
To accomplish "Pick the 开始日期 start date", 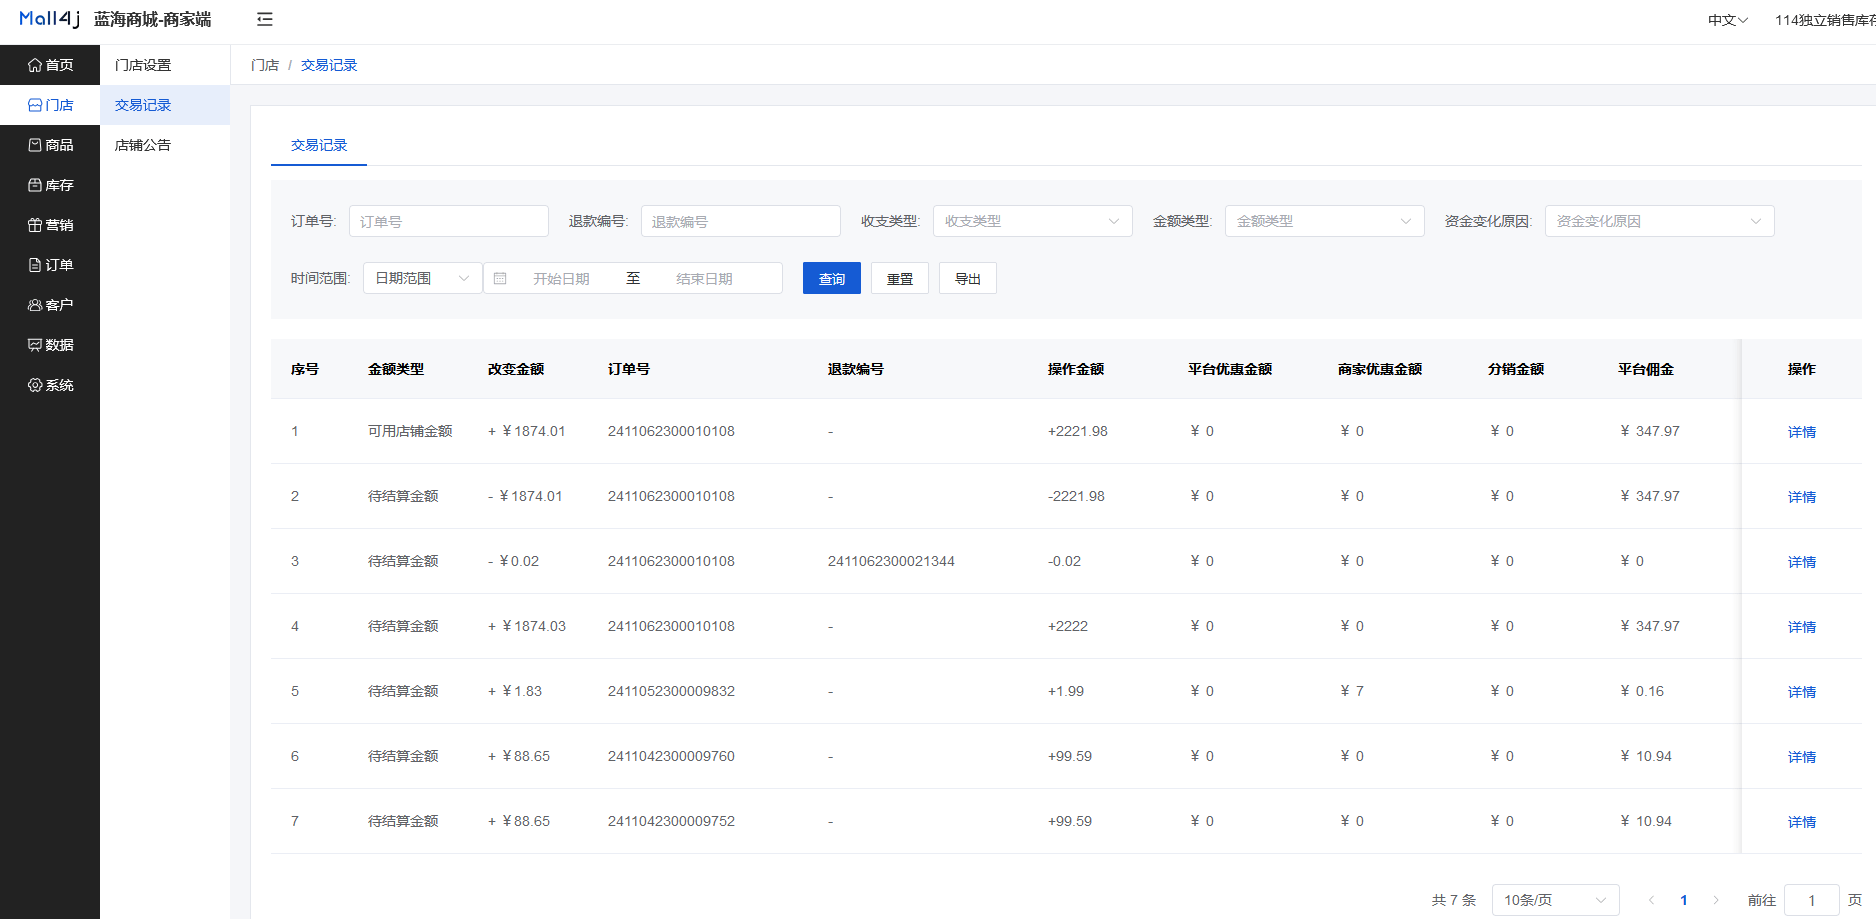I will pyautogui.click(x=561, y=279).
